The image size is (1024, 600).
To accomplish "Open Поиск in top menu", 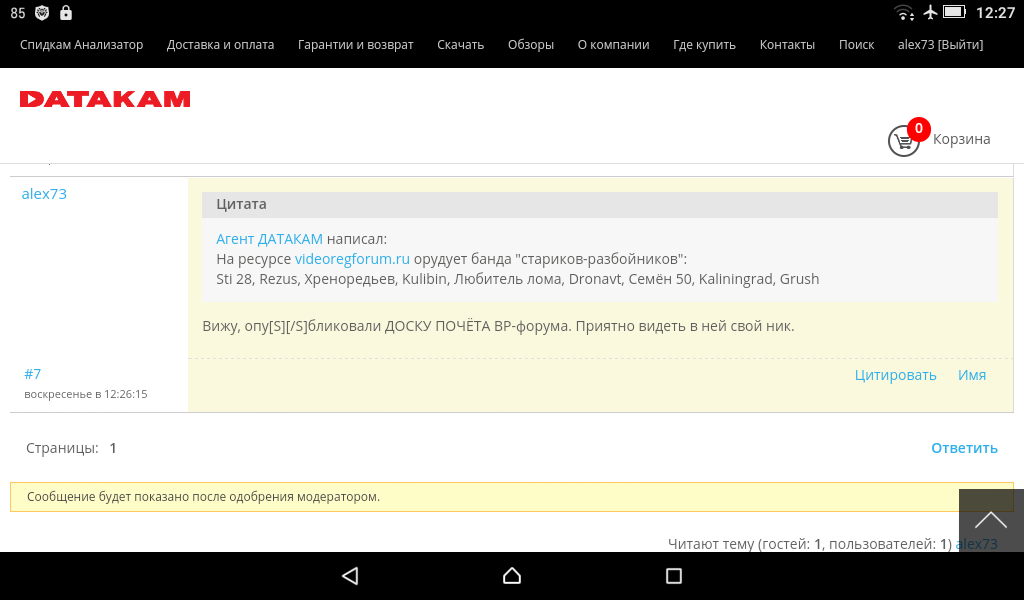I will click(x=856, y=44).
